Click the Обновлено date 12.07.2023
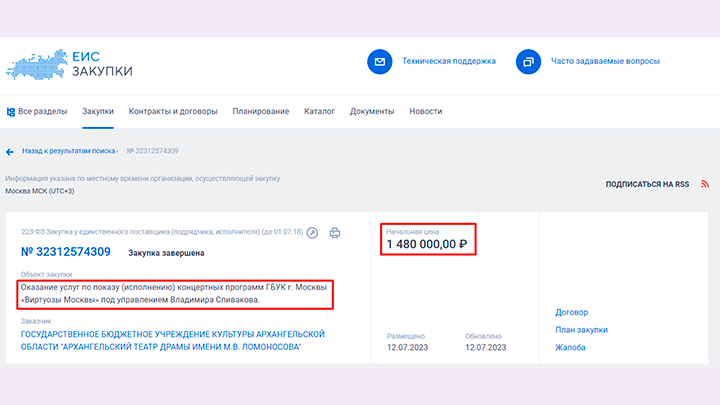The width and height of the screenshot is (720, 405). coord(485,347)
